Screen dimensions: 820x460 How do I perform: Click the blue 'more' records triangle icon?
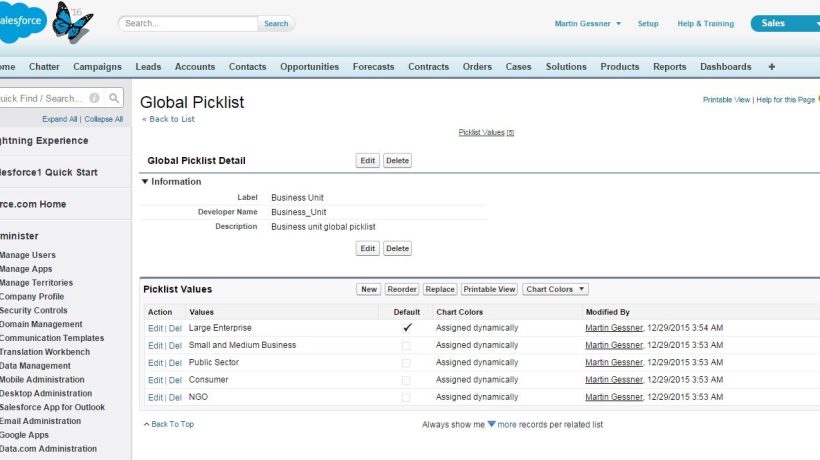point(491,424)
